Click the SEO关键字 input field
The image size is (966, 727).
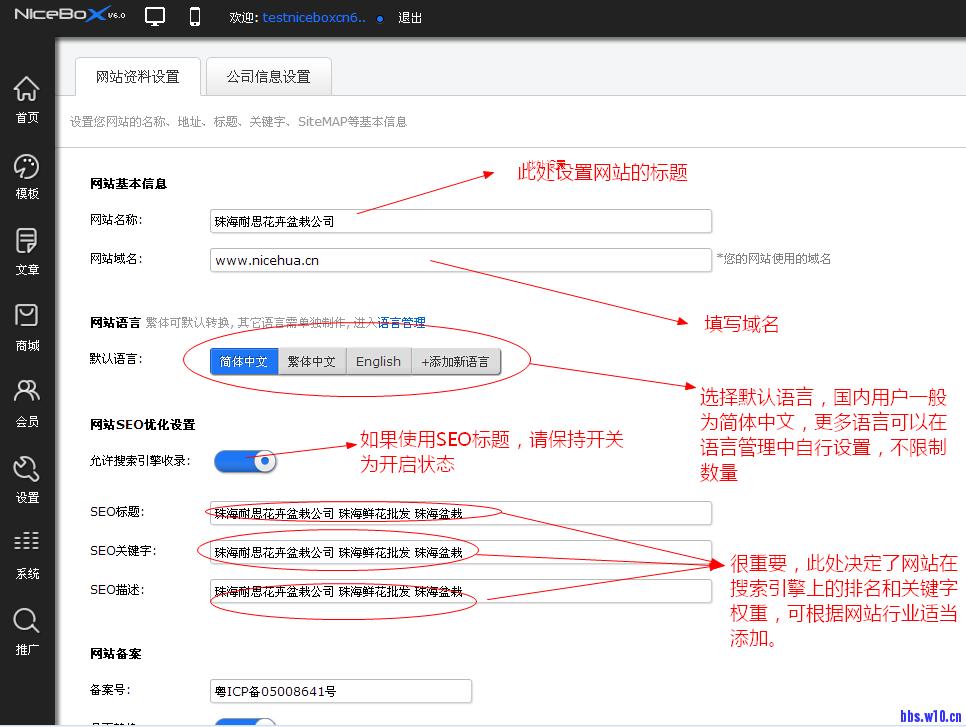point(460,551)
